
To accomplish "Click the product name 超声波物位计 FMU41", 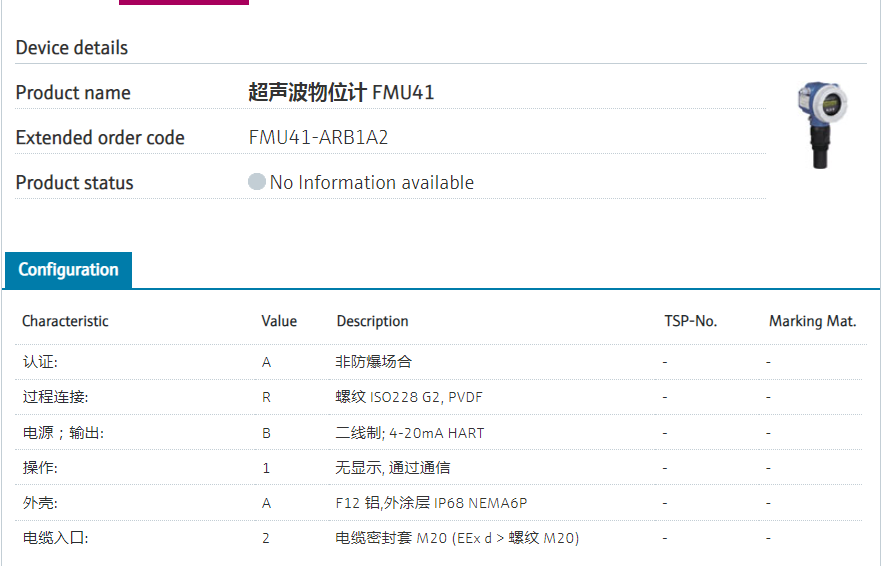I will point(341,93).
